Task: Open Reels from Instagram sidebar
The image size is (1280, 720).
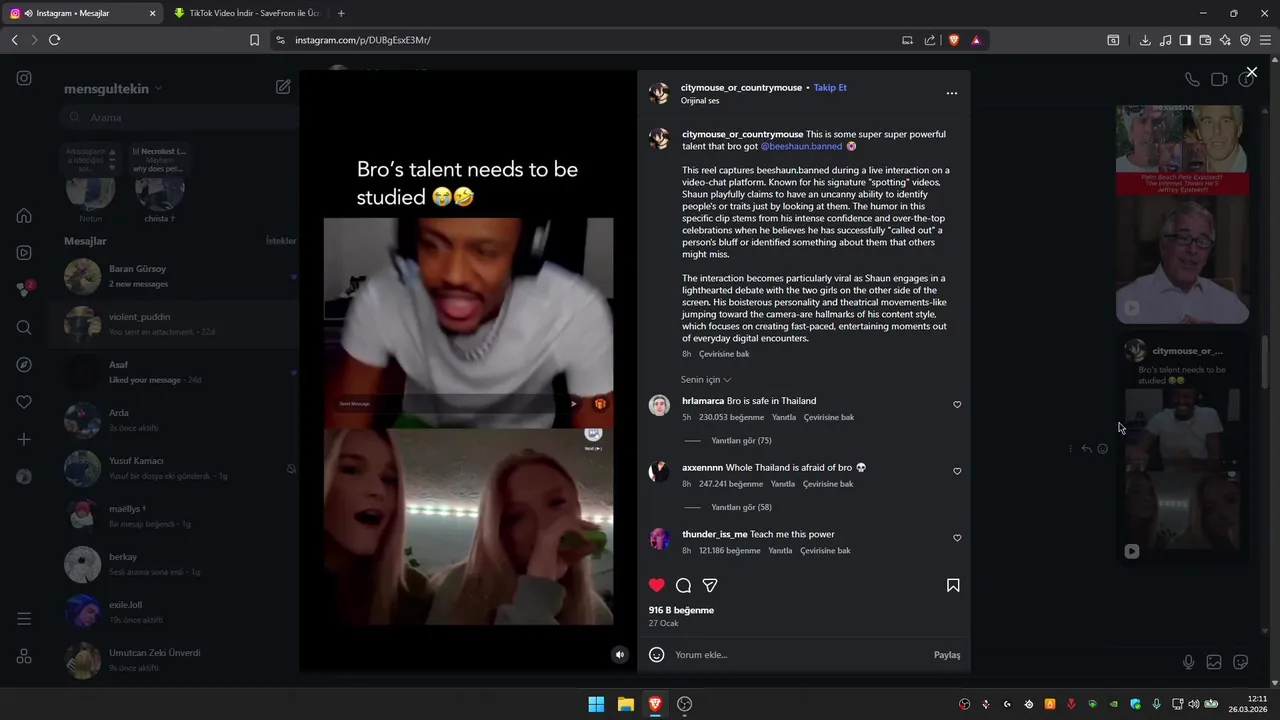Action: pyautogui.click(x=24, y=253)
